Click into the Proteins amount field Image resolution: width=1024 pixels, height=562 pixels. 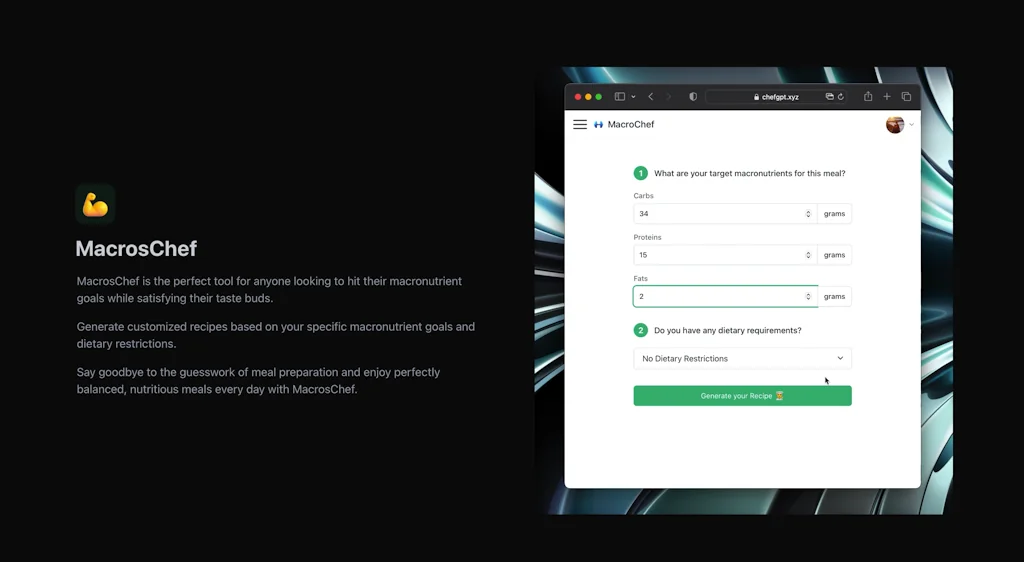[x=725, y=255]
